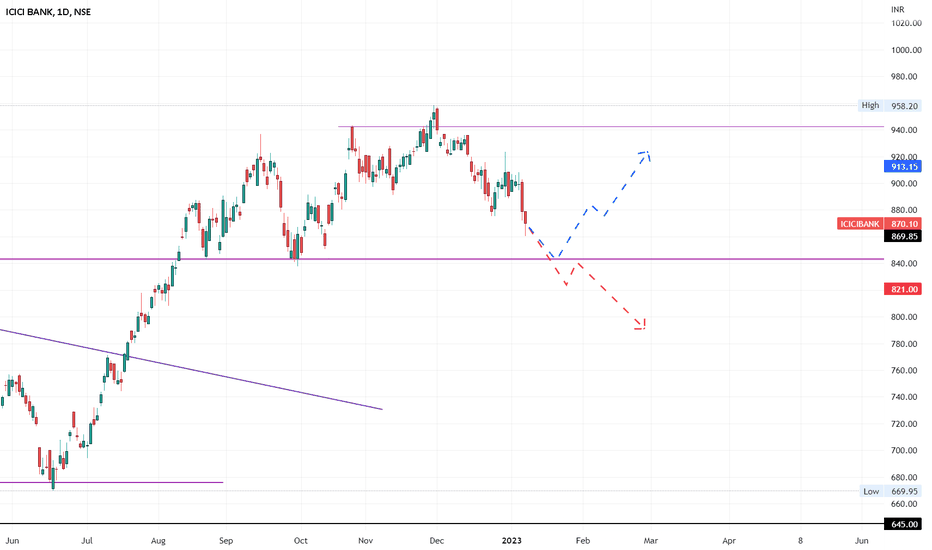Click the 680.00 price axis label
The height and width of the screenshot is (550, 932).
pyautogui.click(x=906, y=477)
